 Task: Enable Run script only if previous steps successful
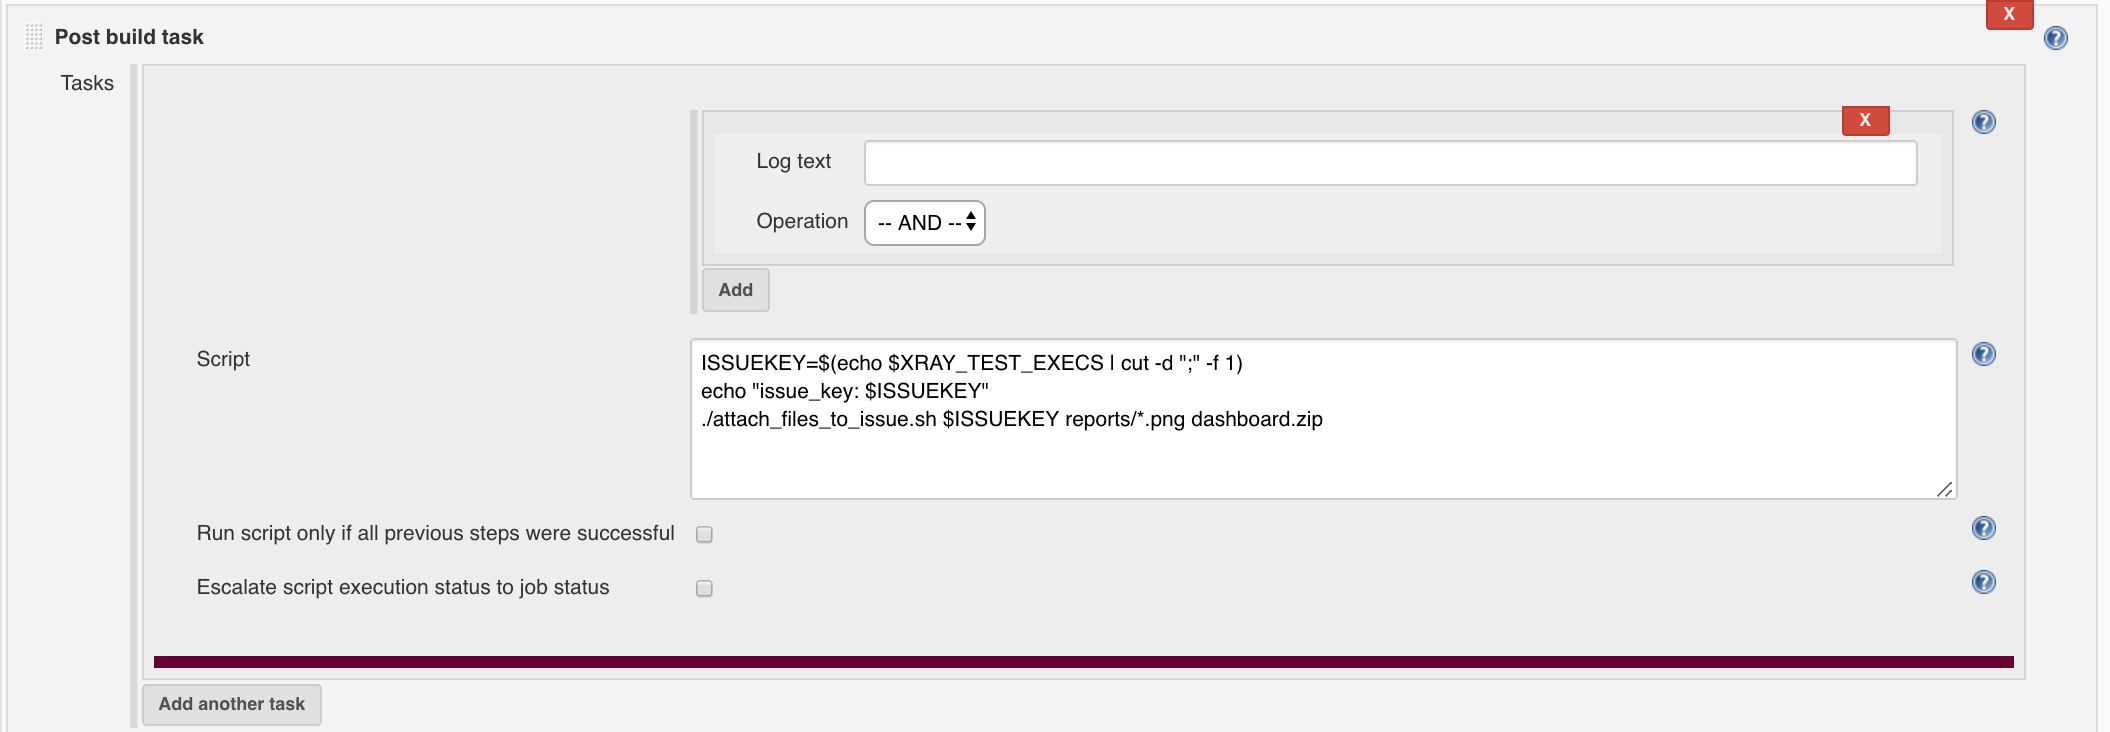click(704, 534)
